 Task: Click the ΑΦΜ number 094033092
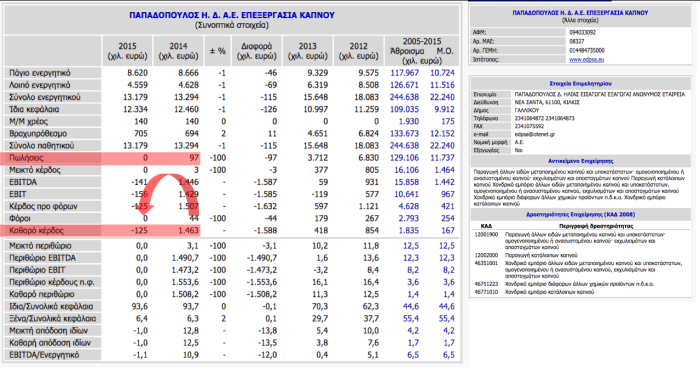583,32
